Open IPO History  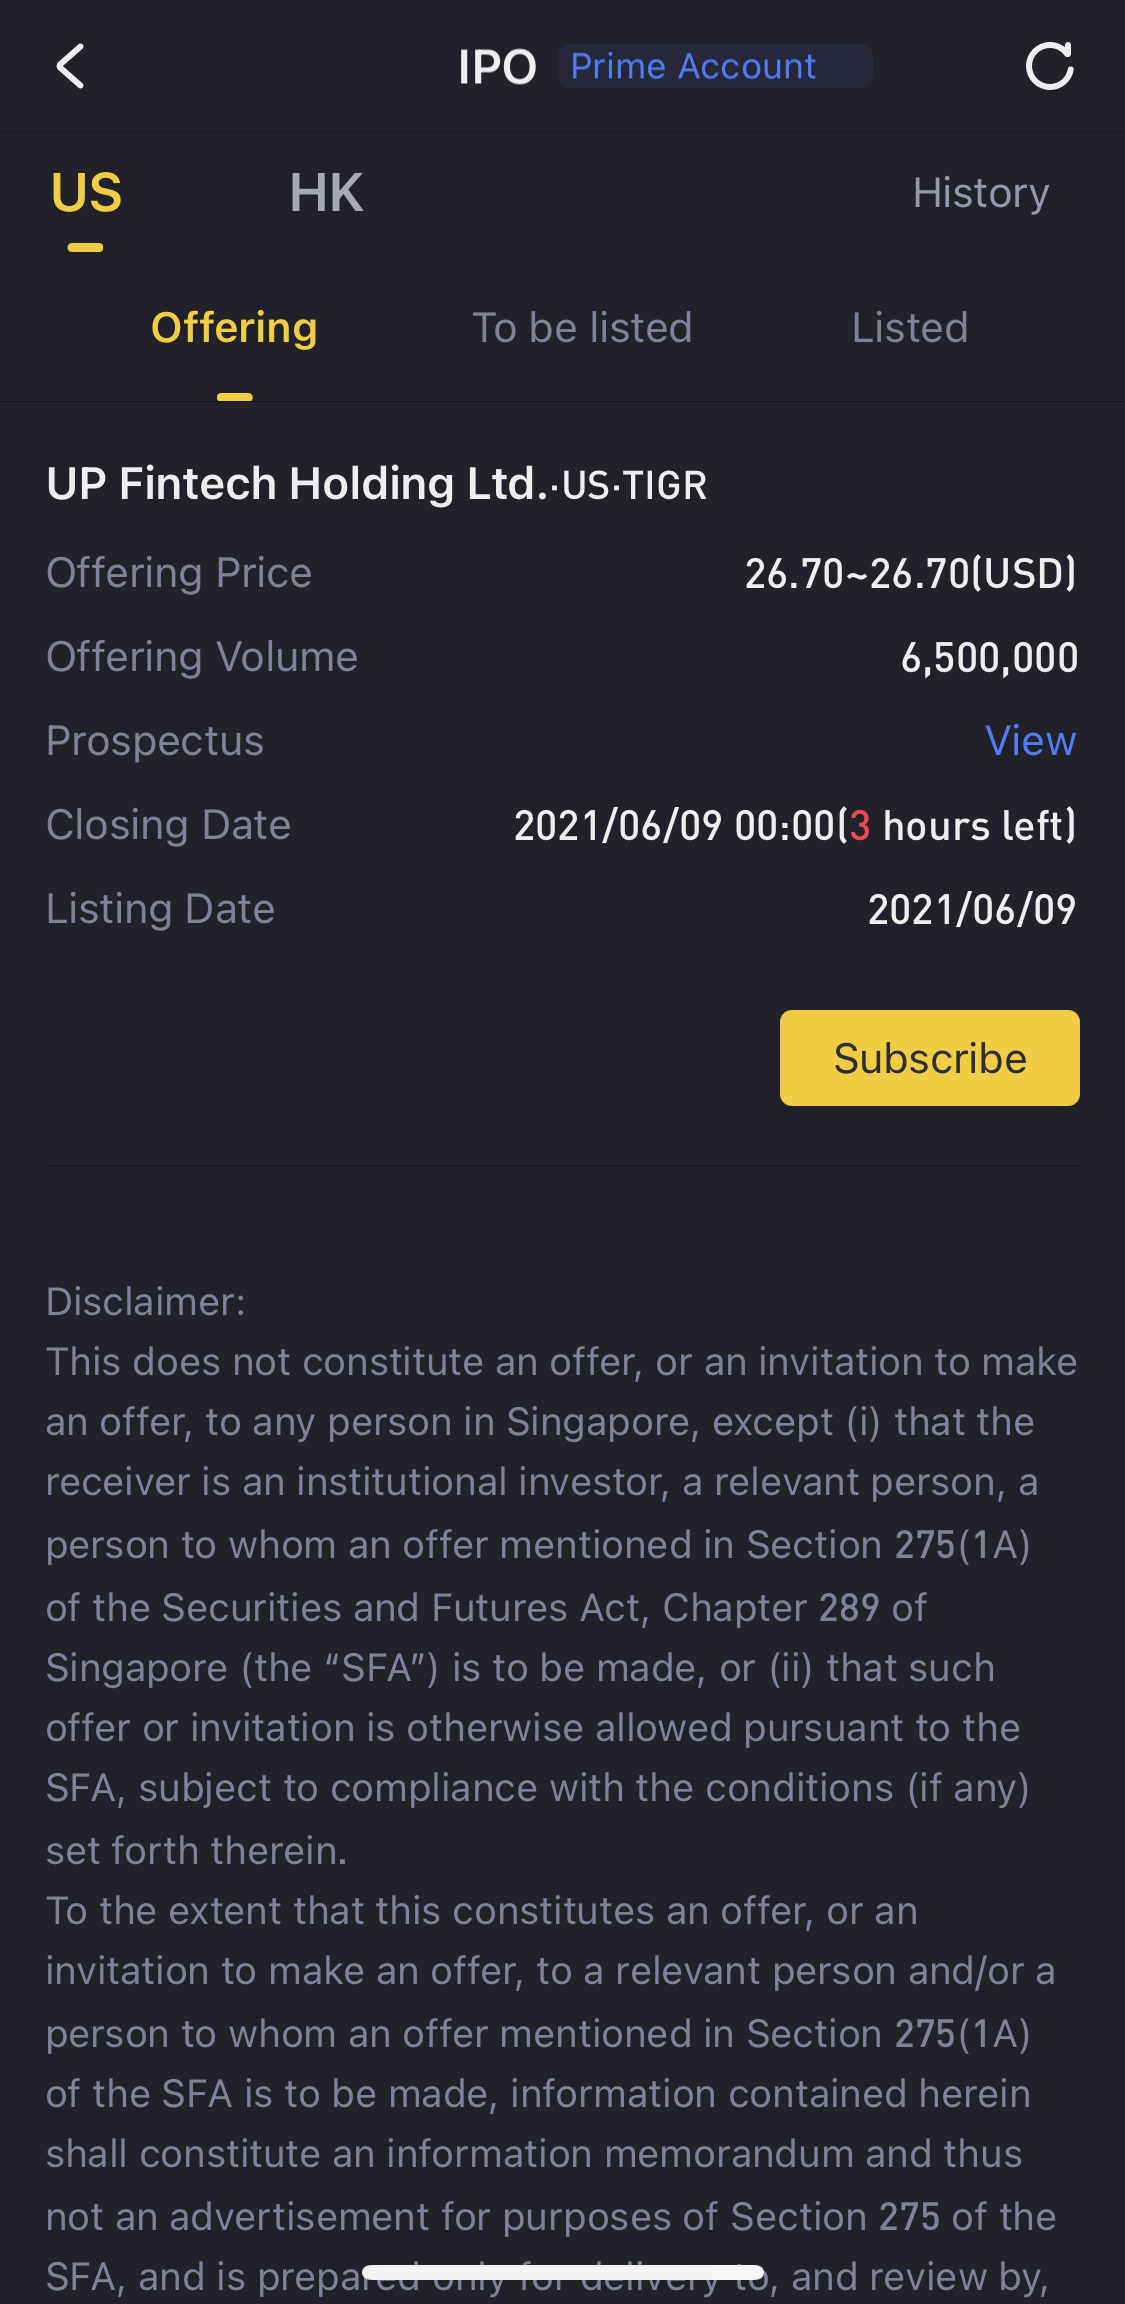(x=980, y=193)
